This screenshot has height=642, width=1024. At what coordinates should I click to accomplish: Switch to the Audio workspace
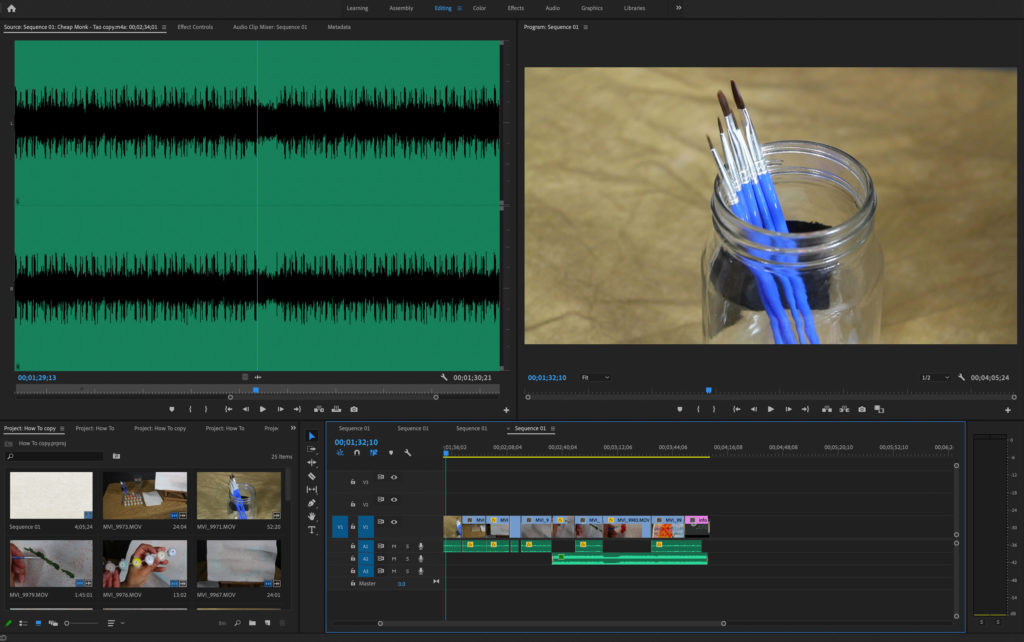coord(552,8)
